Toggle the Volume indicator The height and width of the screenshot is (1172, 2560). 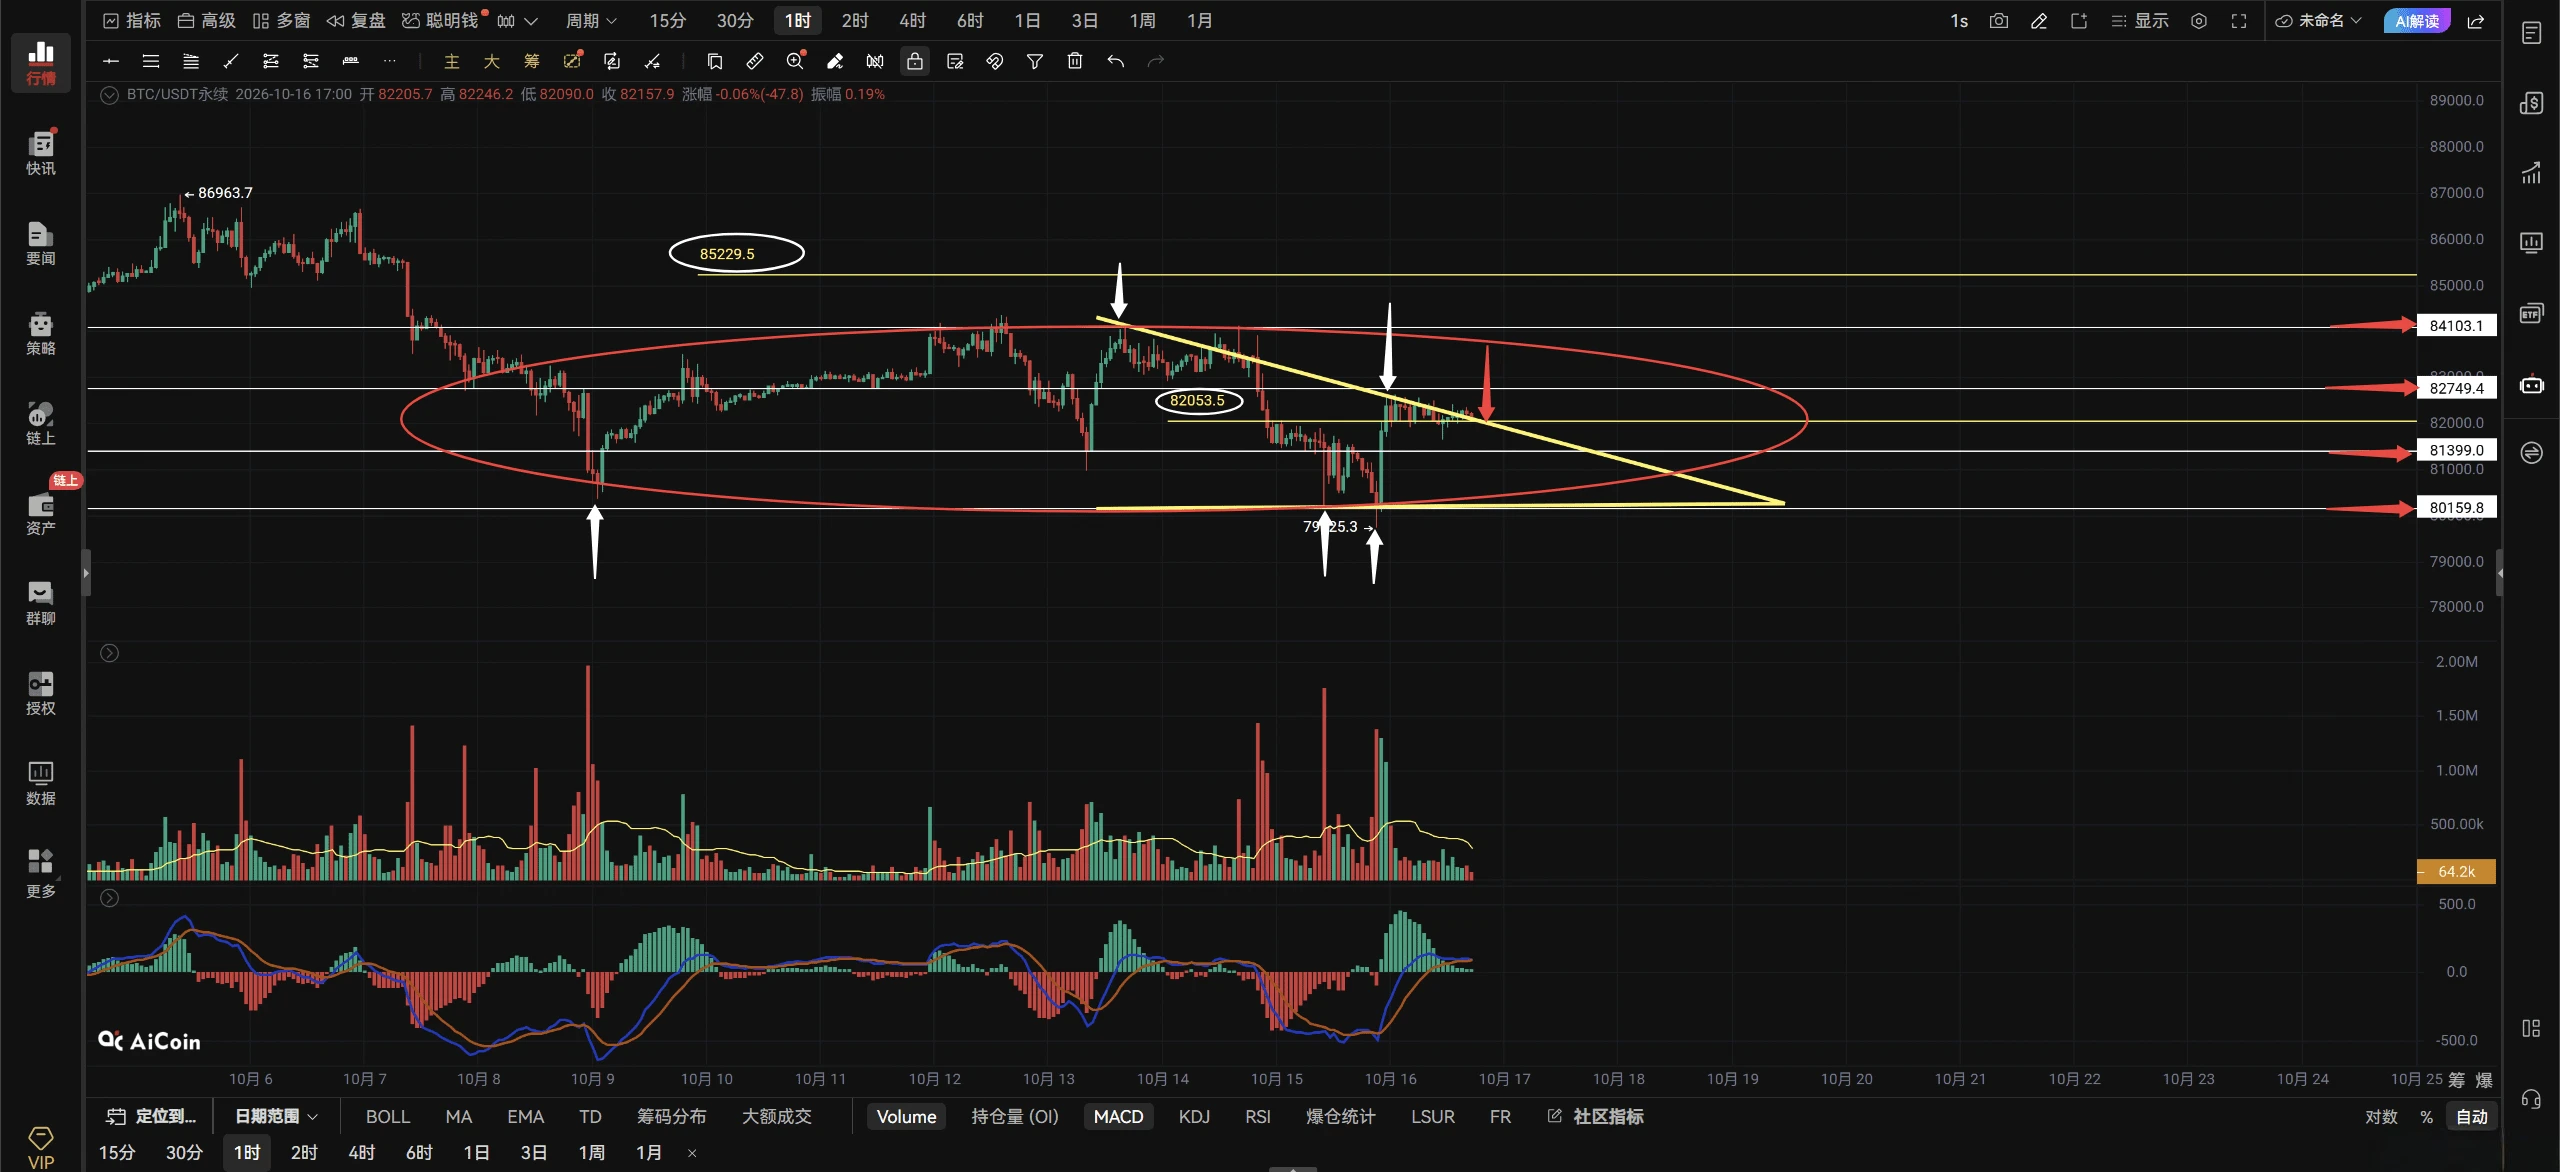pos(906,1116)
